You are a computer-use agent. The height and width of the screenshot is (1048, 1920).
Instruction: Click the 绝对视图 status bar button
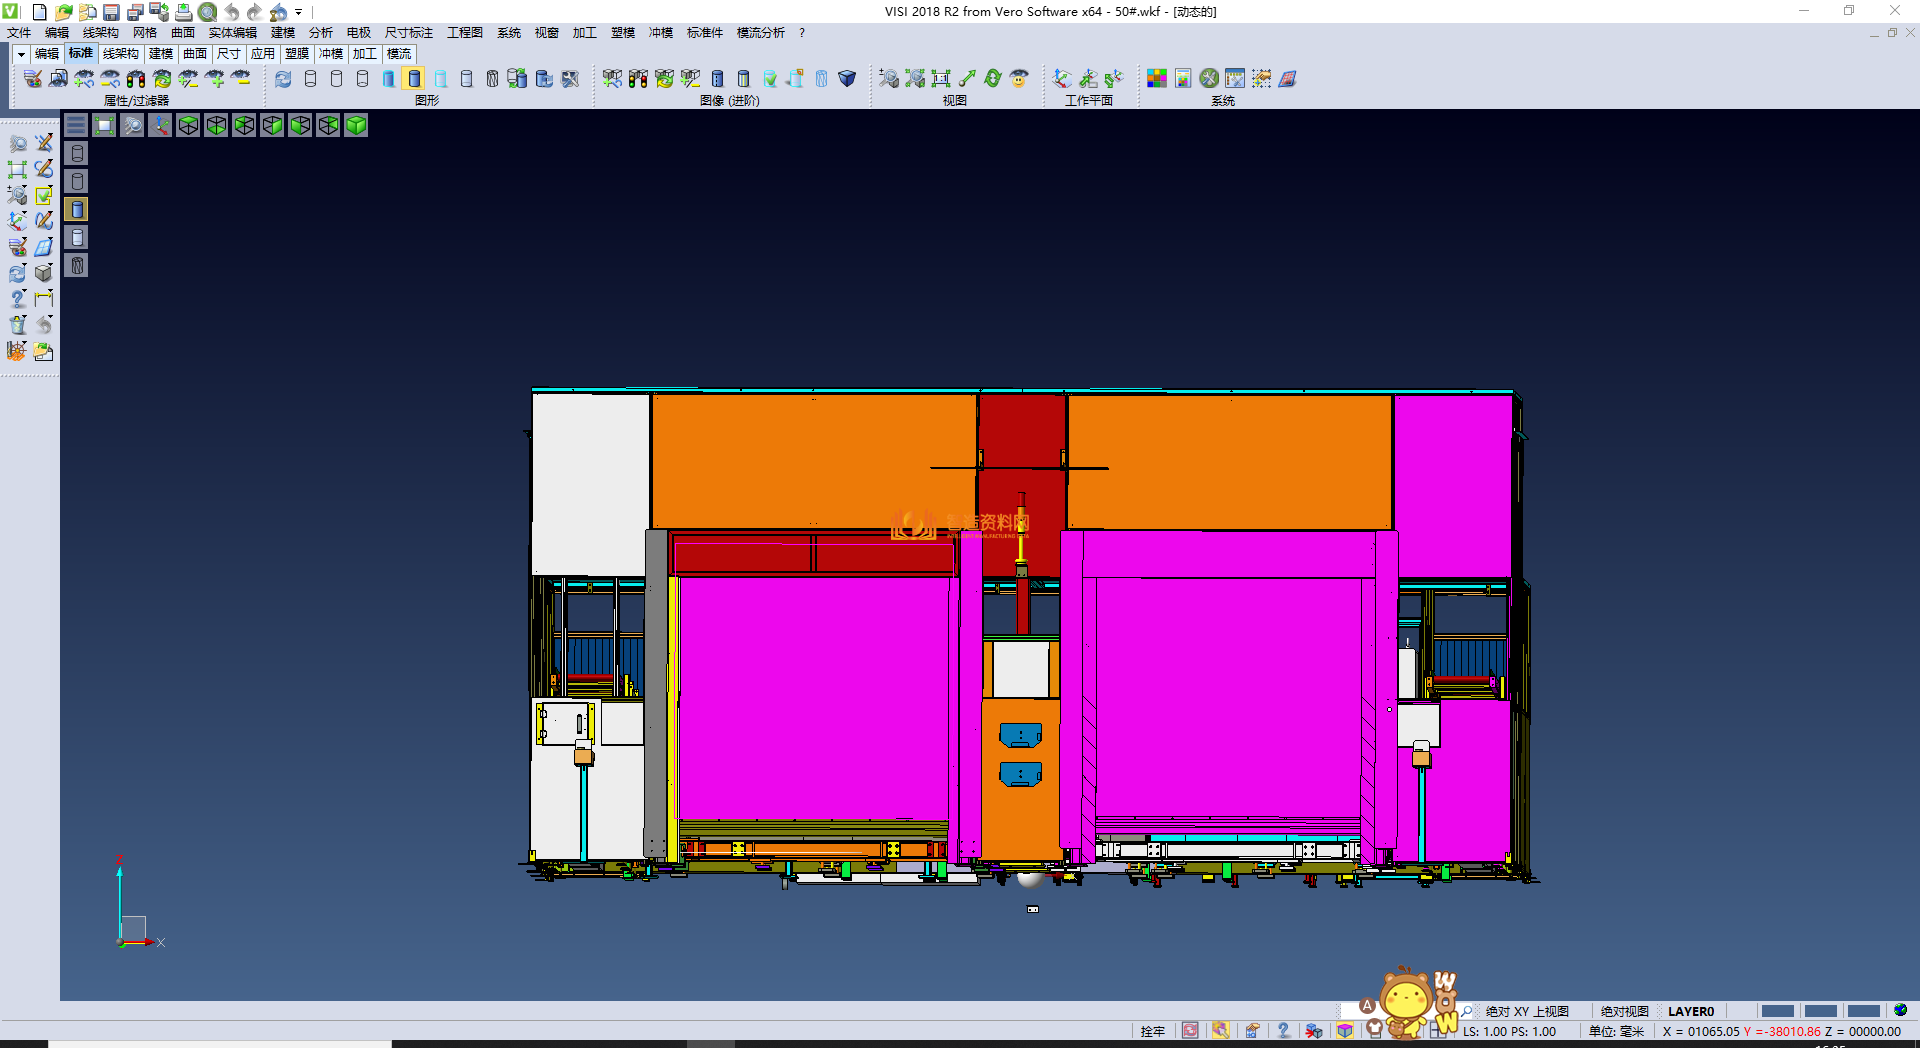[1624, 1011]
